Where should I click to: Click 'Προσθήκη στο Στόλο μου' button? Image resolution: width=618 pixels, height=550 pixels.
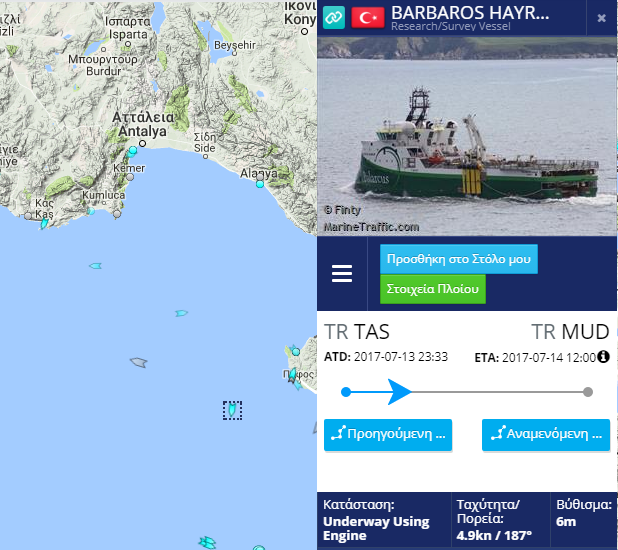(x=459, y=259)
